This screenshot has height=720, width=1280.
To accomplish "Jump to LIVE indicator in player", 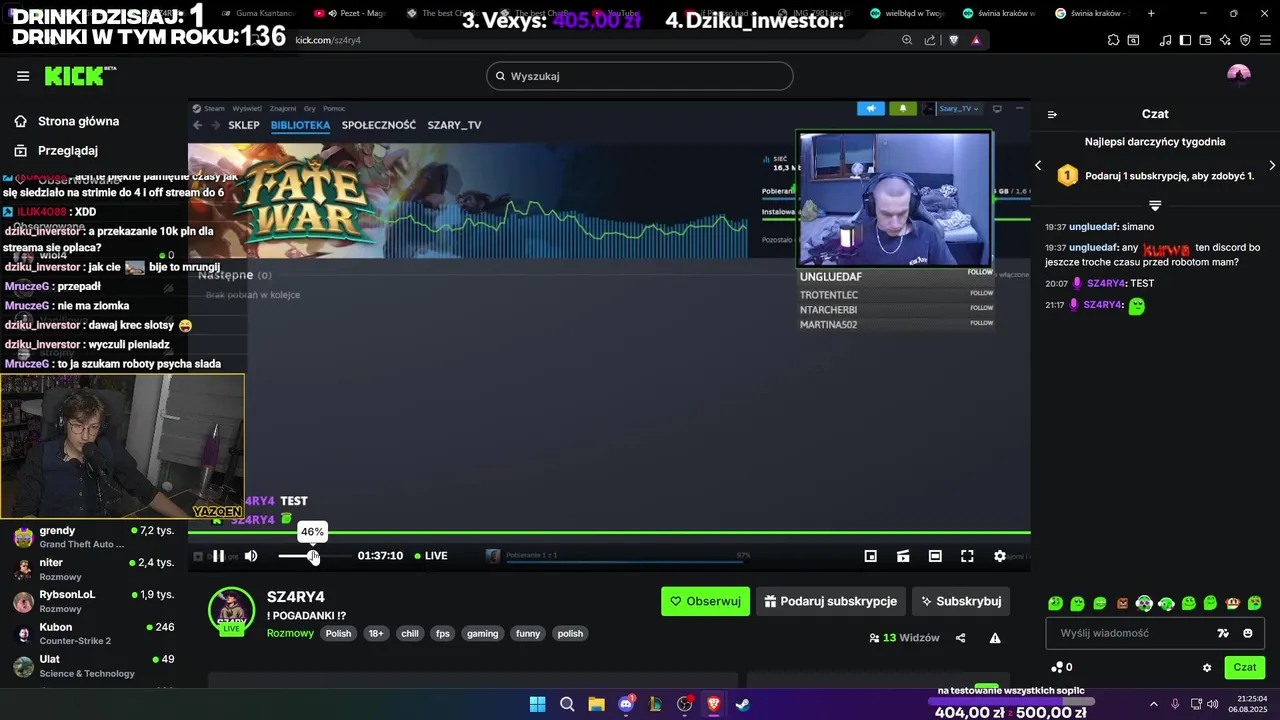I will (431, 556).
